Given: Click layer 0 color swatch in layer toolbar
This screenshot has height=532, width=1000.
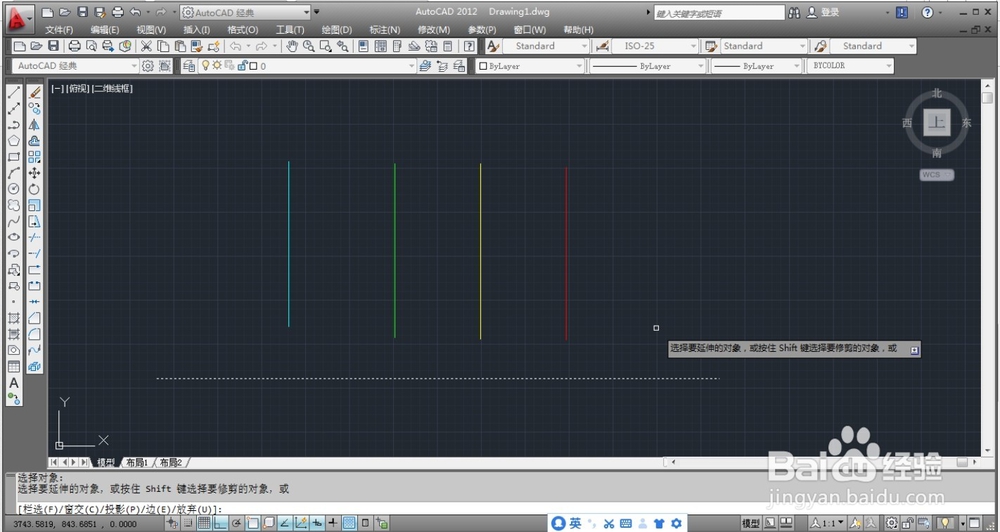Looking at the screenshot, I should 253,66.
